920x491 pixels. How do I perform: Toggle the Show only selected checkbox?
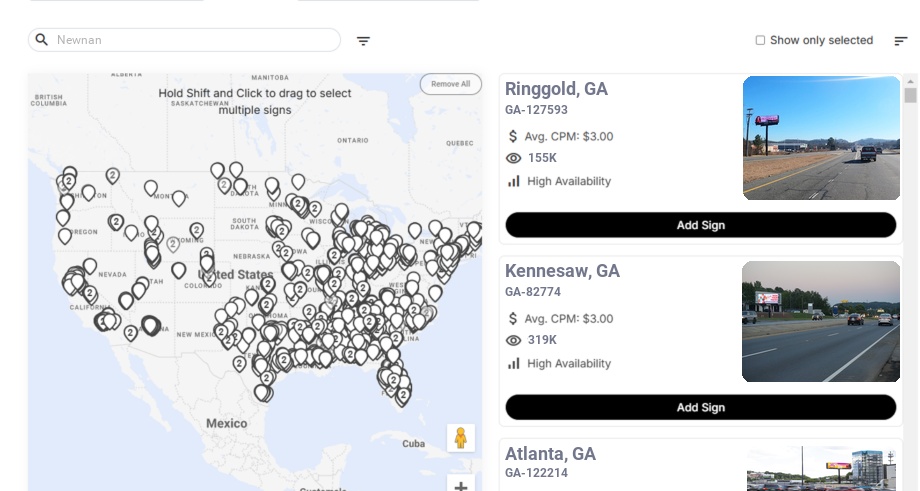(760, 41)
